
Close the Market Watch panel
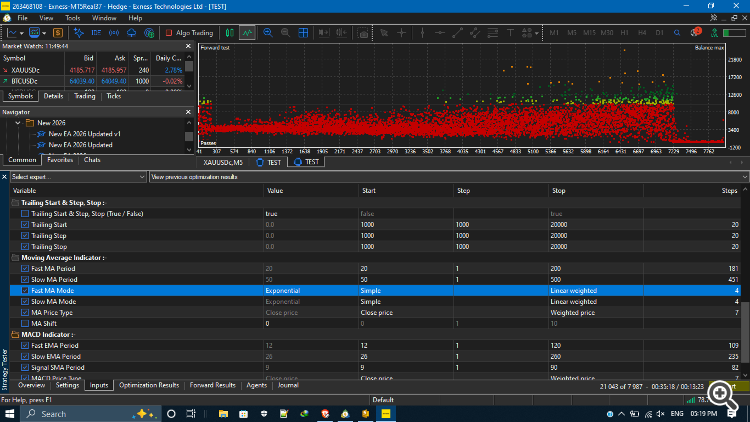pos(188,46)
